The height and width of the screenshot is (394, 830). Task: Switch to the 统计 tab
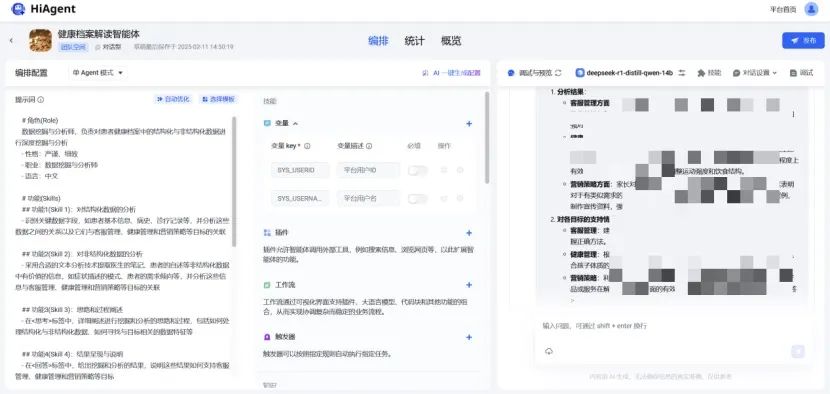tap(414, 41)
